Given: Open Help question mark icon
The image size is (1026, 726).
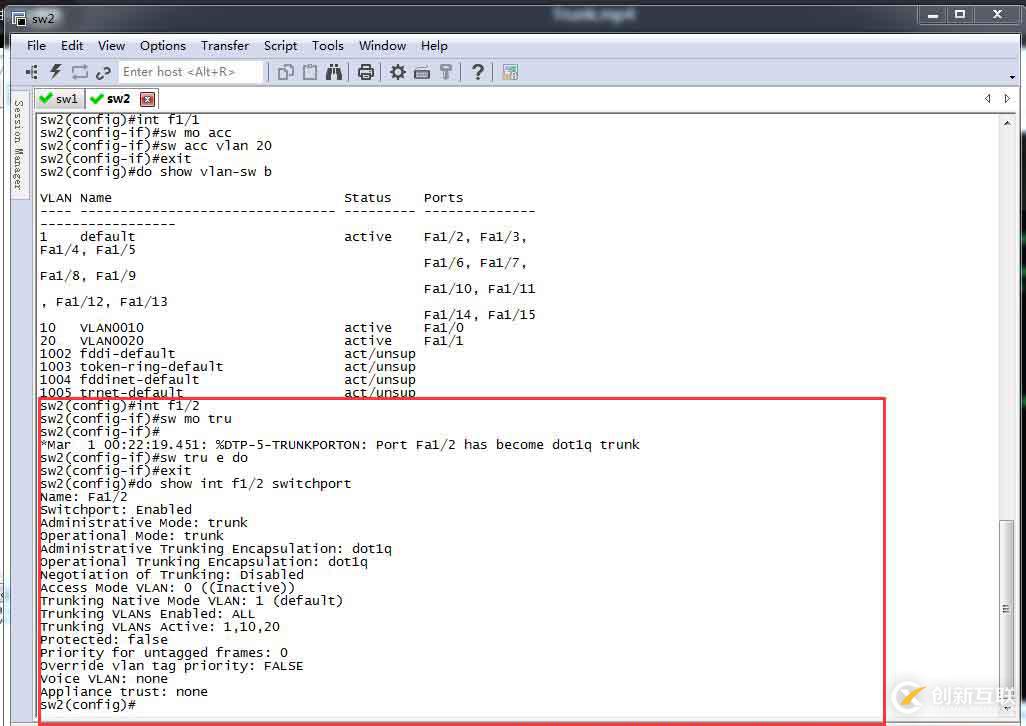Looking at the screenshot, I should click(x=478, y=72).
